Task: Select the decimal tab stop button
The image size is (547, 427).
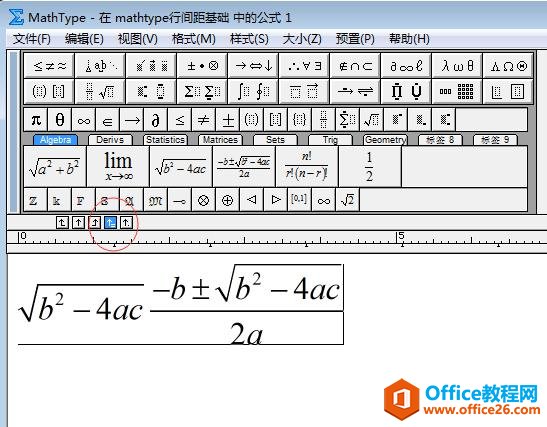Action: pyautogui.click(x=126, y=222)
